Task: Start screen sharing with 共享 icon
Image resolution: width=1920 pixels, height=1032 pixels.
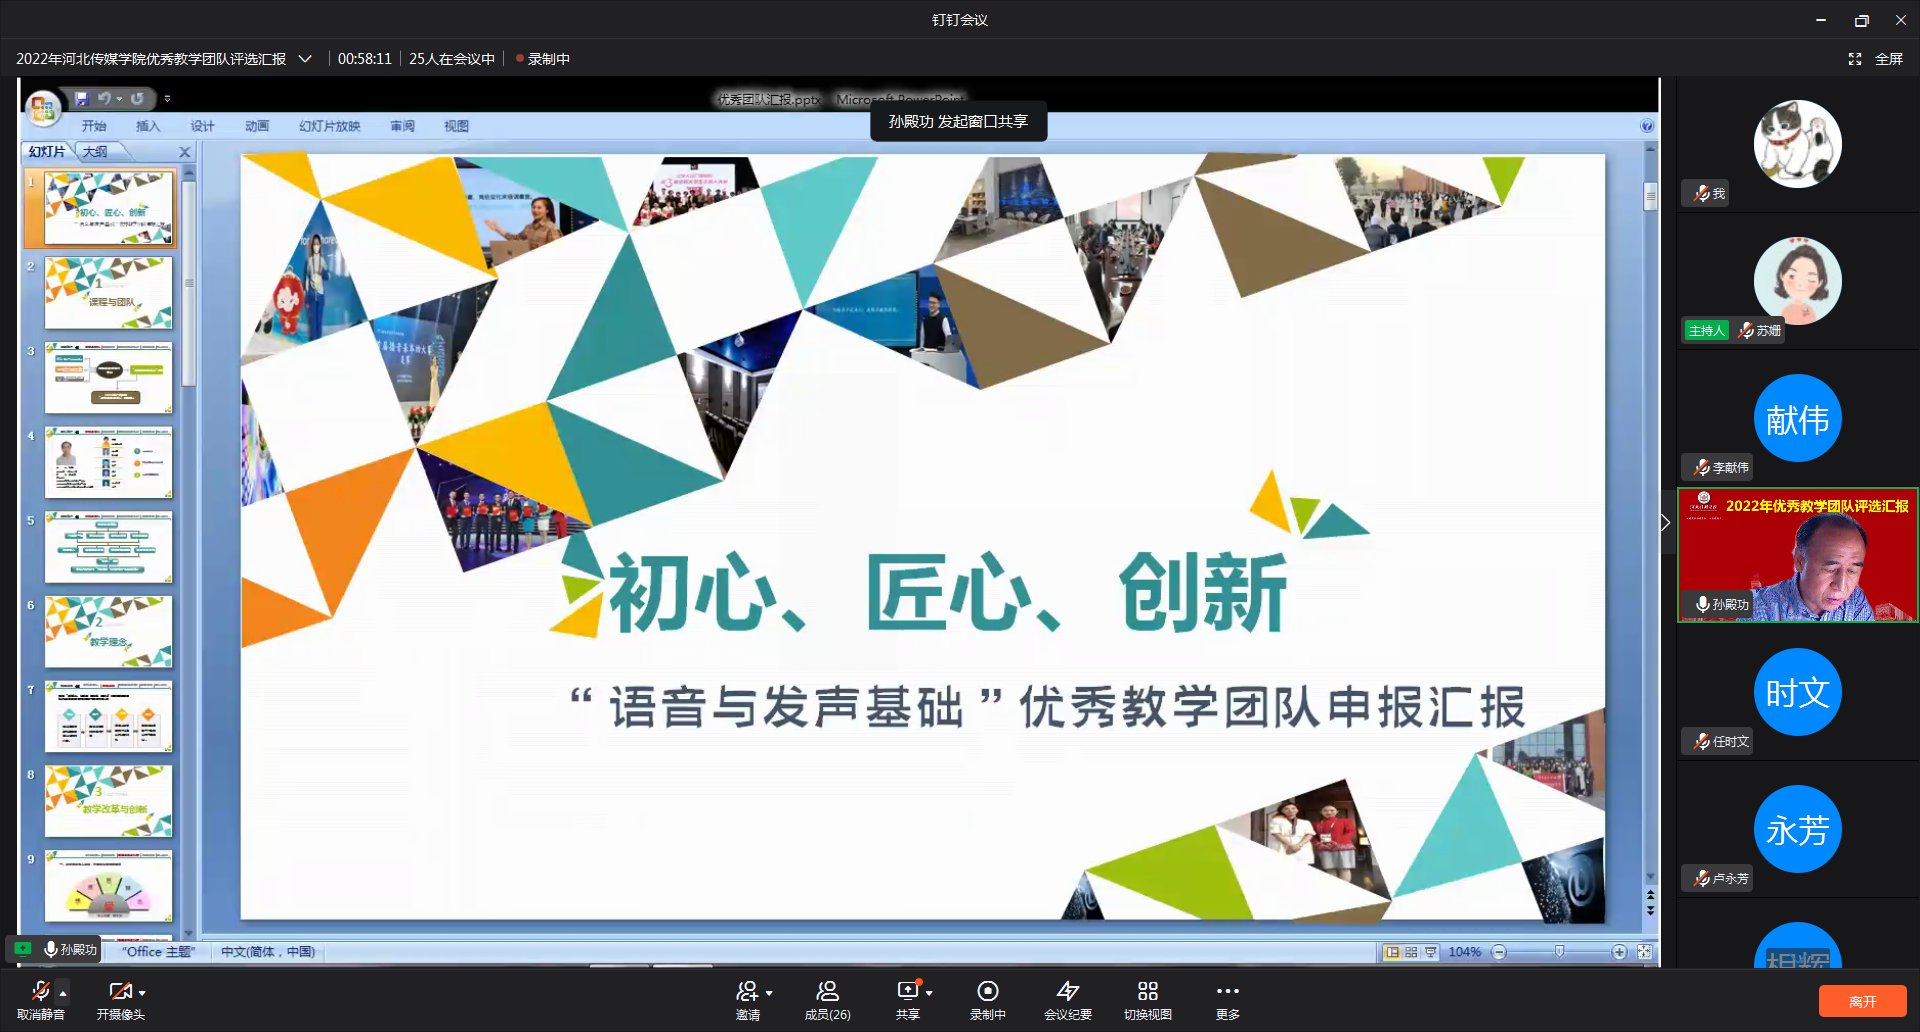Action: (907, 991)
